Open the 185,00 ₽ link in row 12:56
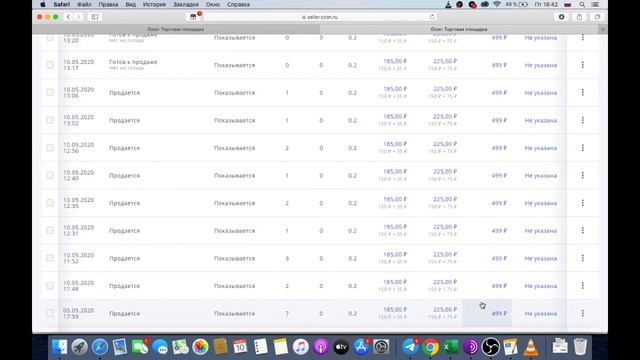640x360 pixels. (x=395, y=144)
